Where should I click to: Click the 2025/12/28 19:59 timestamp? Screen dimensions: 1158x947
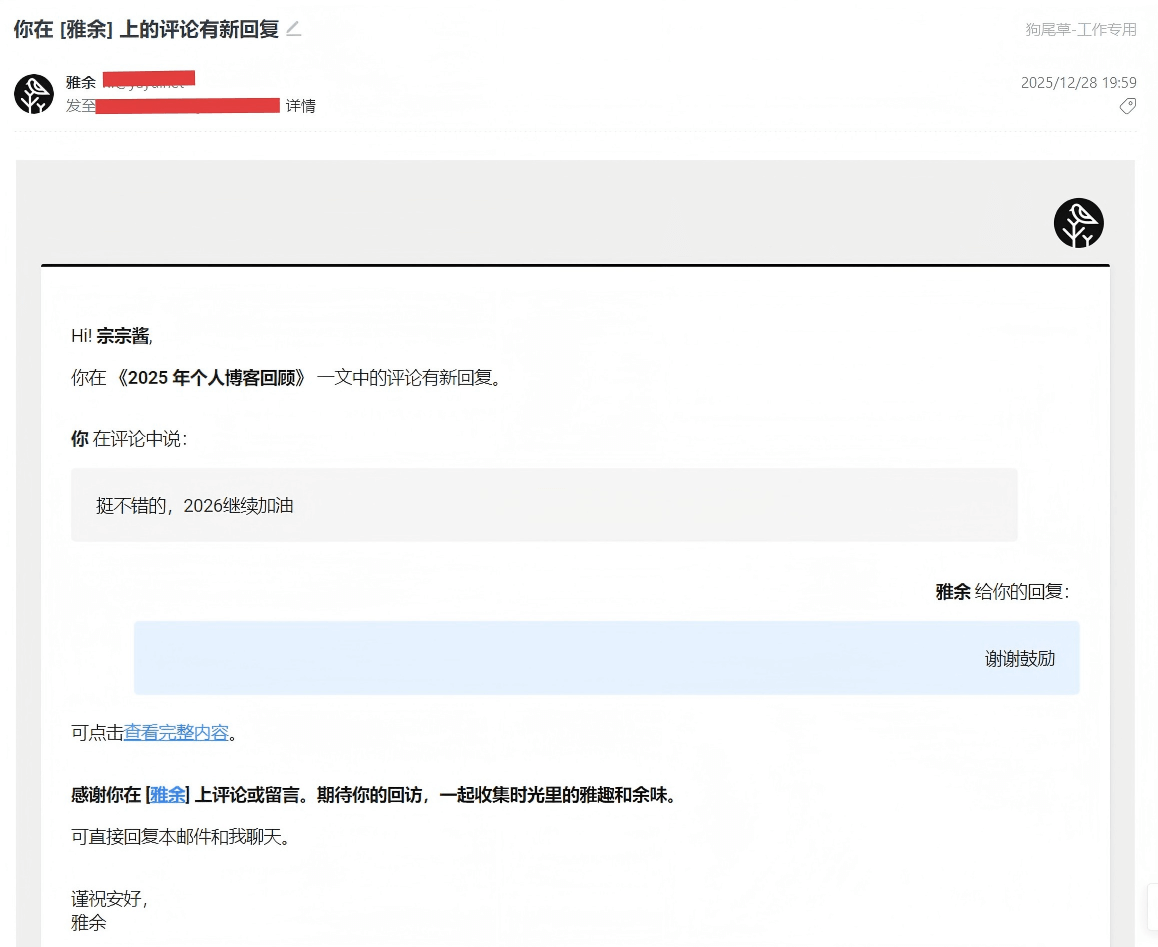(1078, 83)
